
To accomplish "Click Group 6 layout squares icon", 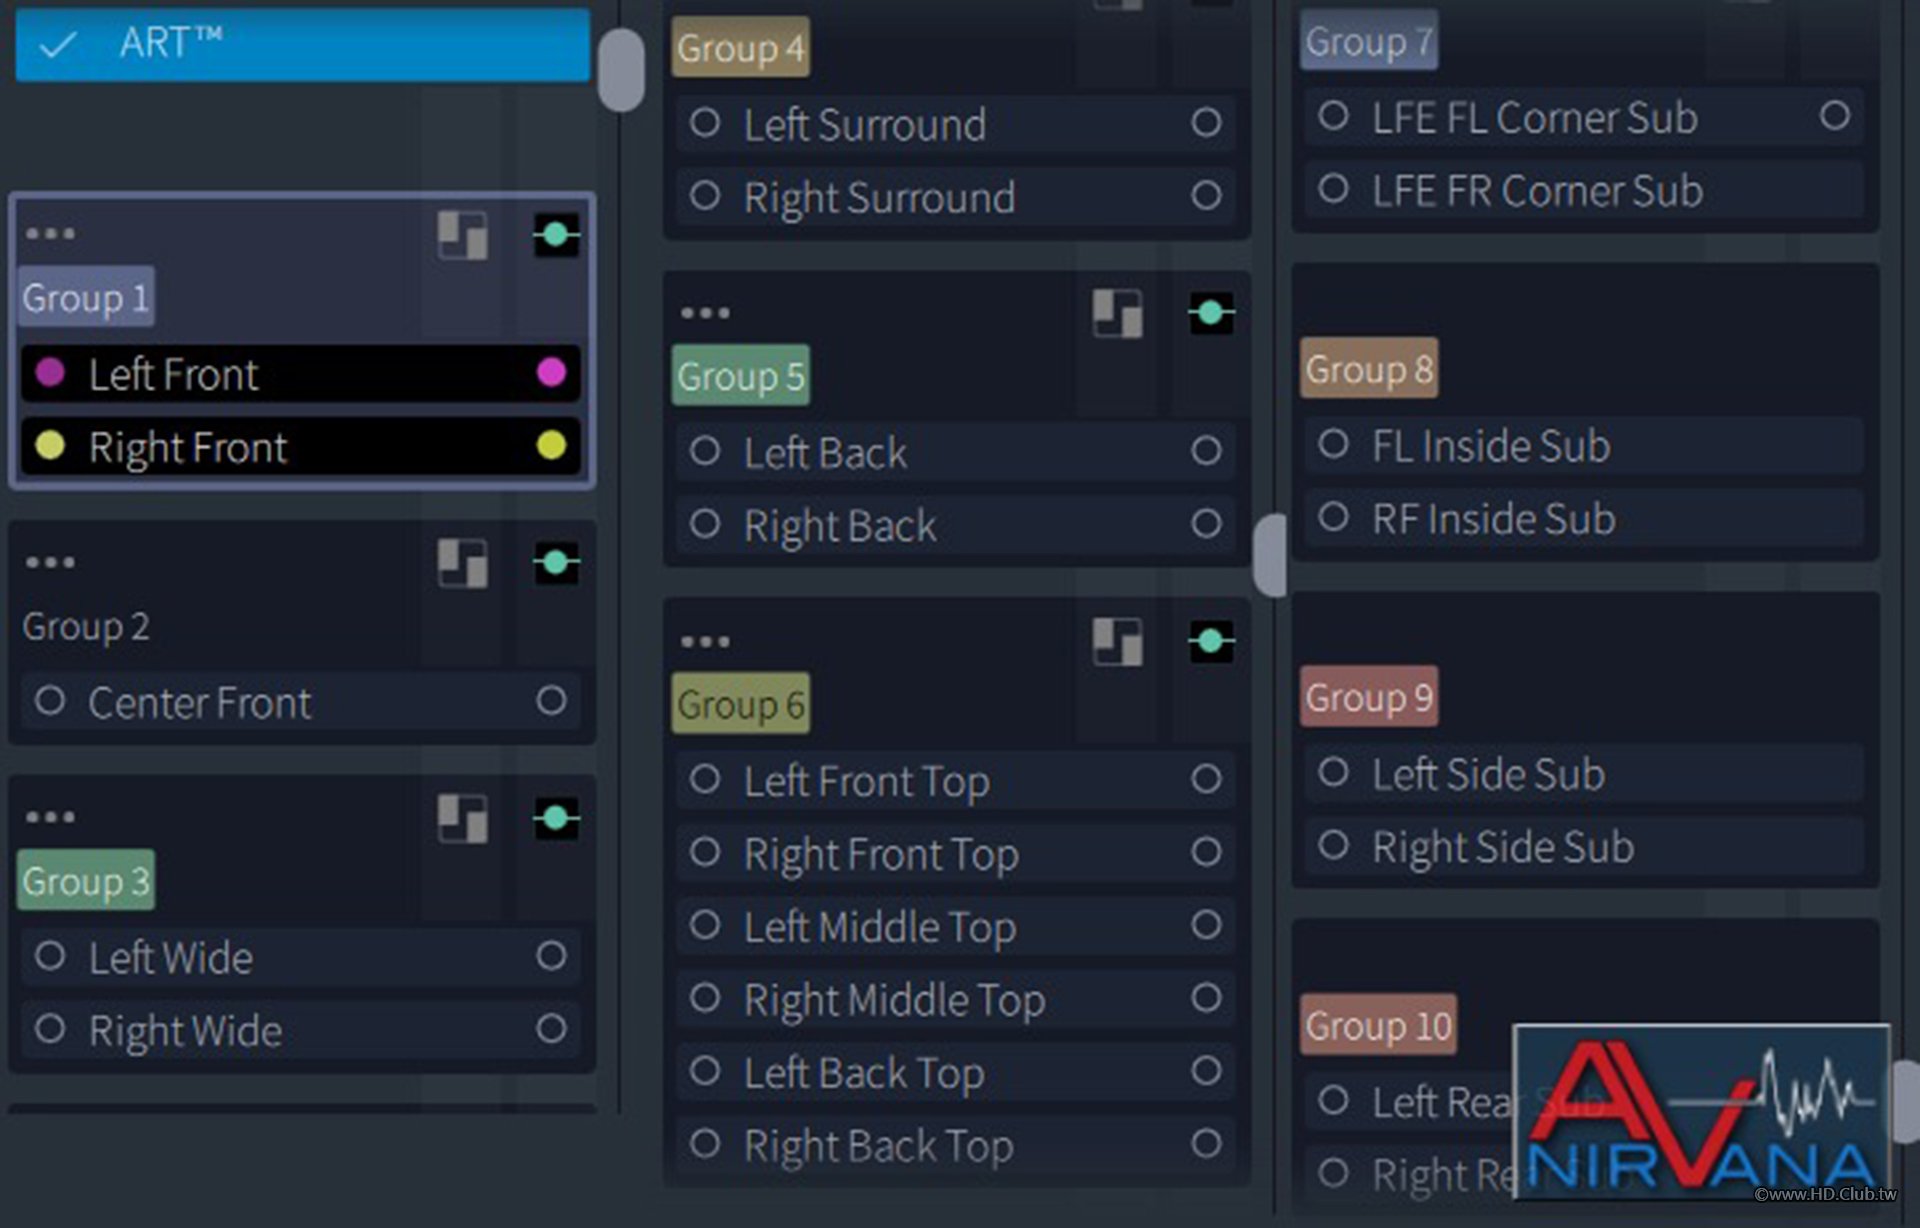I will pyautogui.click(x=1117, y=642).
